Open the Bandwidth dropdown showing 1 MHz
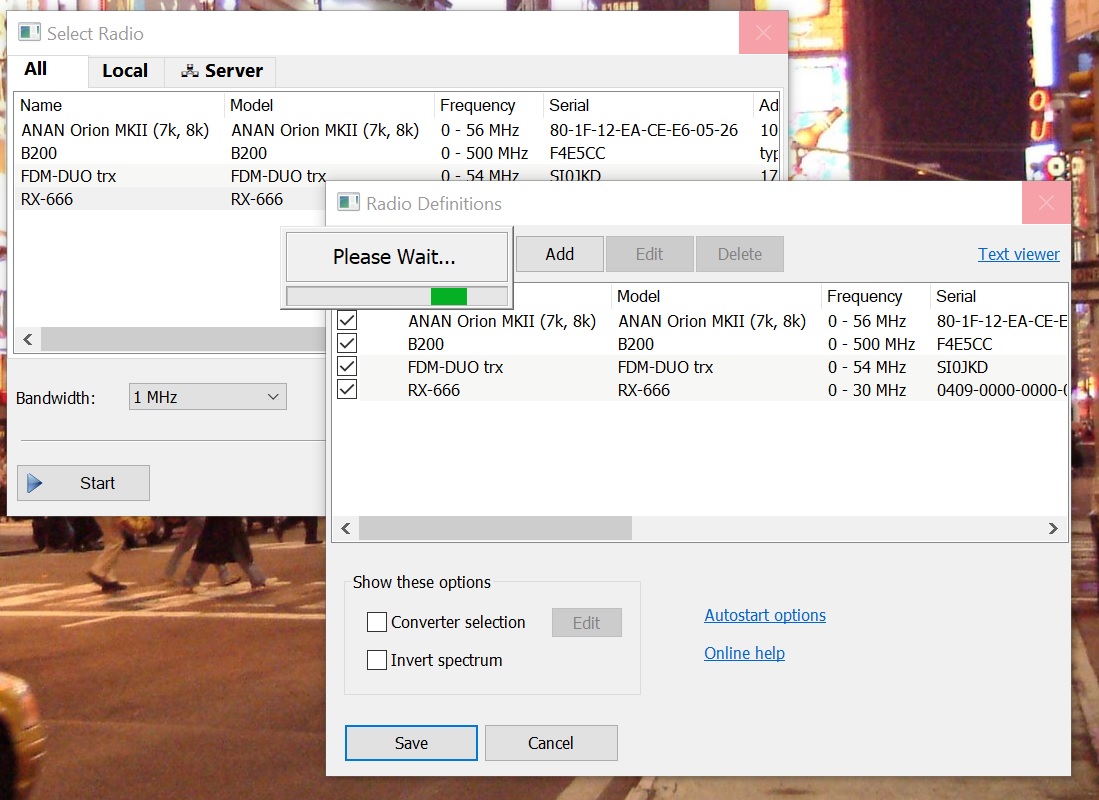 [x=207, y=397]
